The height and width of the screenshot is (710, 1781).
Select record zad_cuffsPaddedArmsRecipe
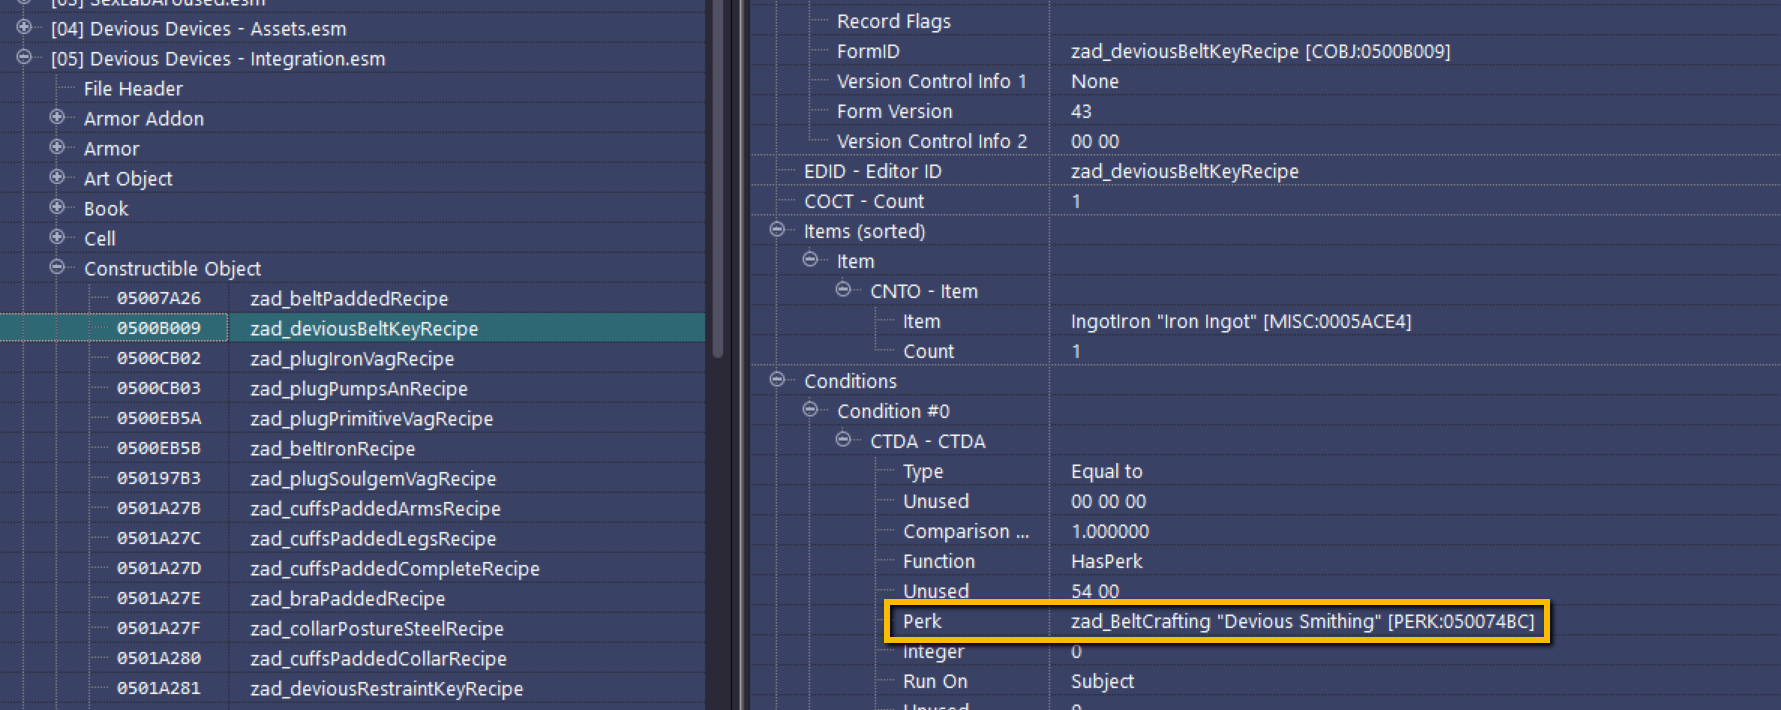375,509
